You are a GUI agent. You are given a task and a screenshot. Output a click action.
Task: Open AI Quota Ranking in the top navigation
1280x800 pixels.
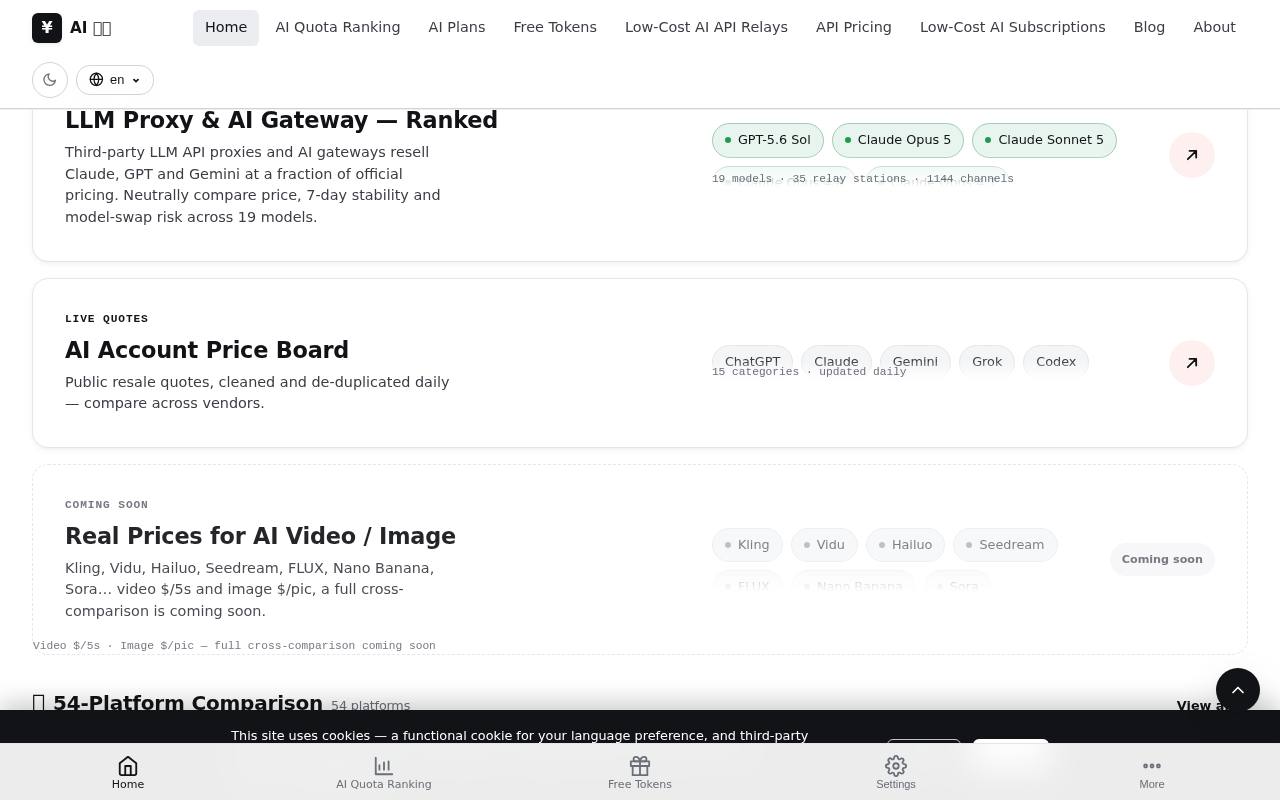click(x=338, y=27)
